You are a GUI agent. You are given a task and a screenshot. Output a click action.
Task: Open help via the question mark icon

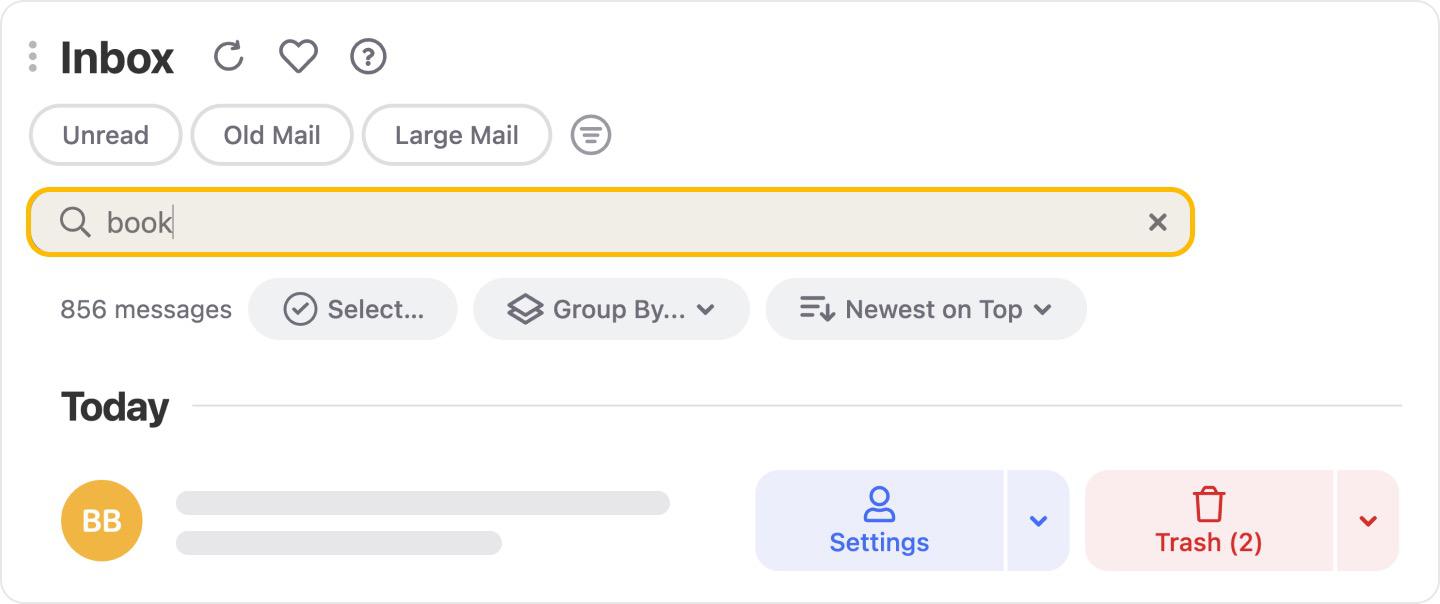click(x=368, y=57)
